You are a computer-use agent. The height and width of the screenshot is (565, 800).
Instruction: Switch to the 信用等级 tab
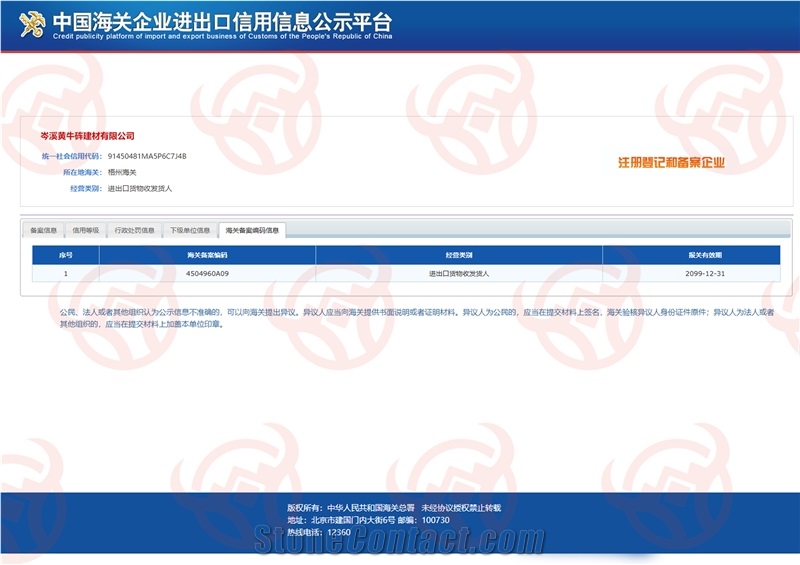click(86, 230)
